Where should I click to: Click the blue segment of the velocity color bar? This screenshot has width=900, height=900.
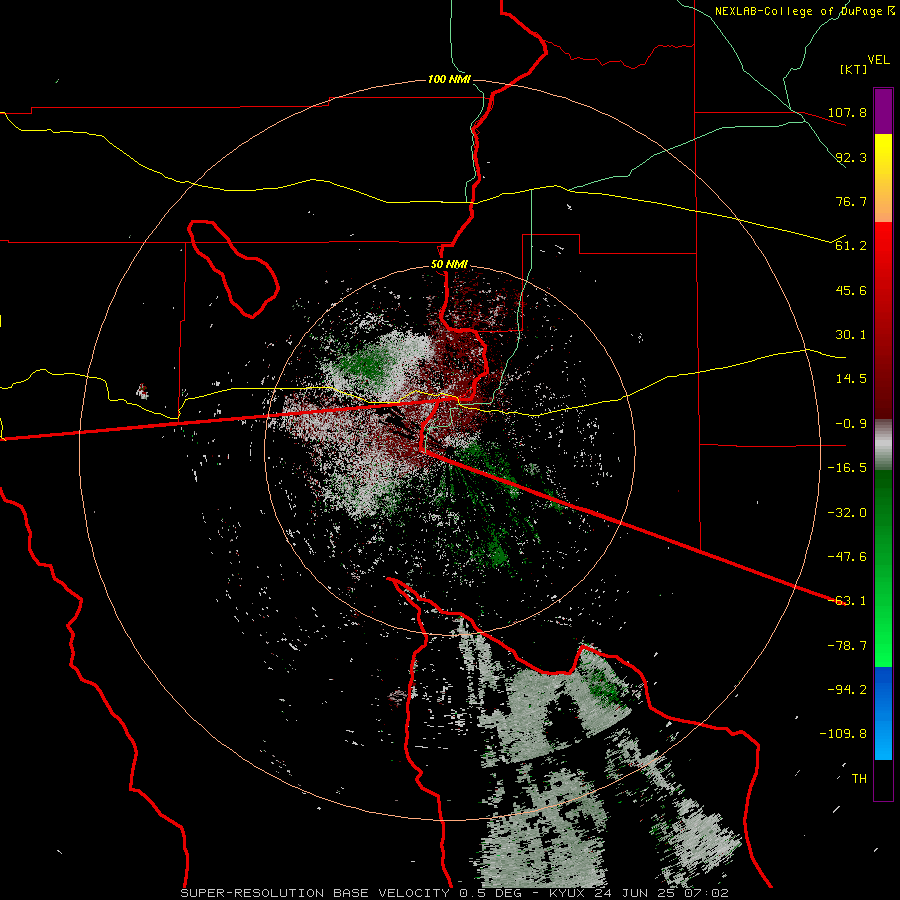coord(883,713)
